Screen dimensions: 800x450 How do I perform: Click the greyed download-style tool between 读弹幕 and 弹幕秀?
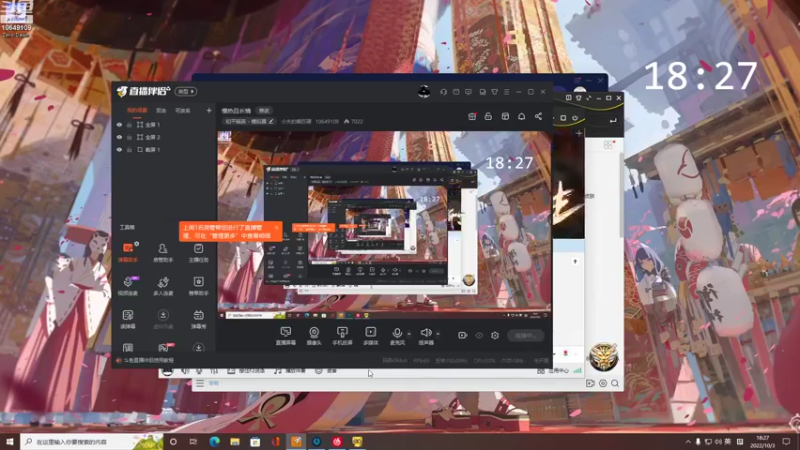(163, 319)
